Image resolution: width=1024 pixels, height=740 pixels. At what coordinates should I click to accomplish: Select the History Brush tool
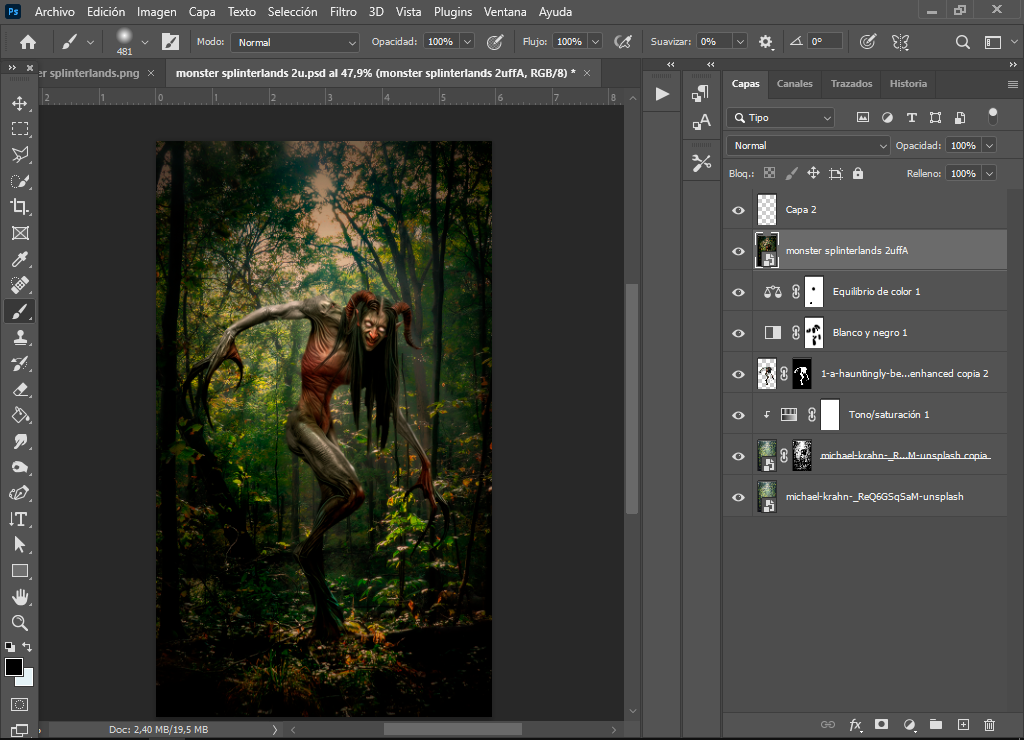pos(20,363)
